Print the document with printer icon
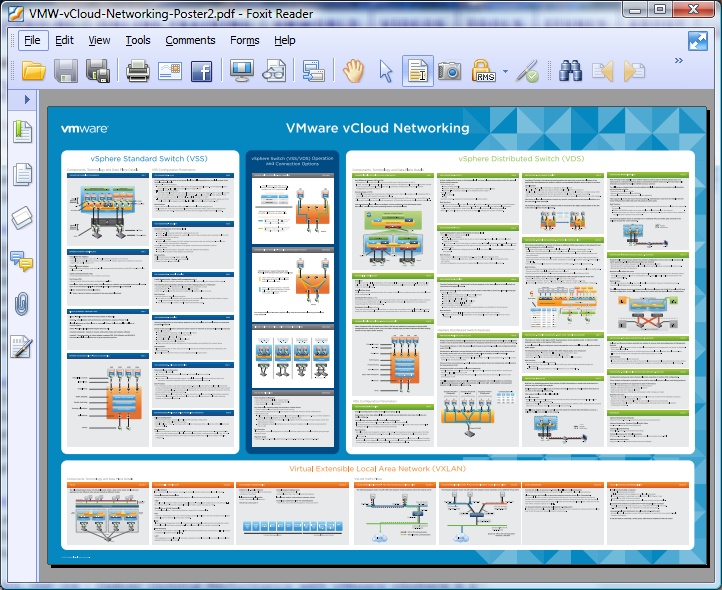The height and width of the screenshot is (590, 722). pyautogui.click(x=138, y=71)
